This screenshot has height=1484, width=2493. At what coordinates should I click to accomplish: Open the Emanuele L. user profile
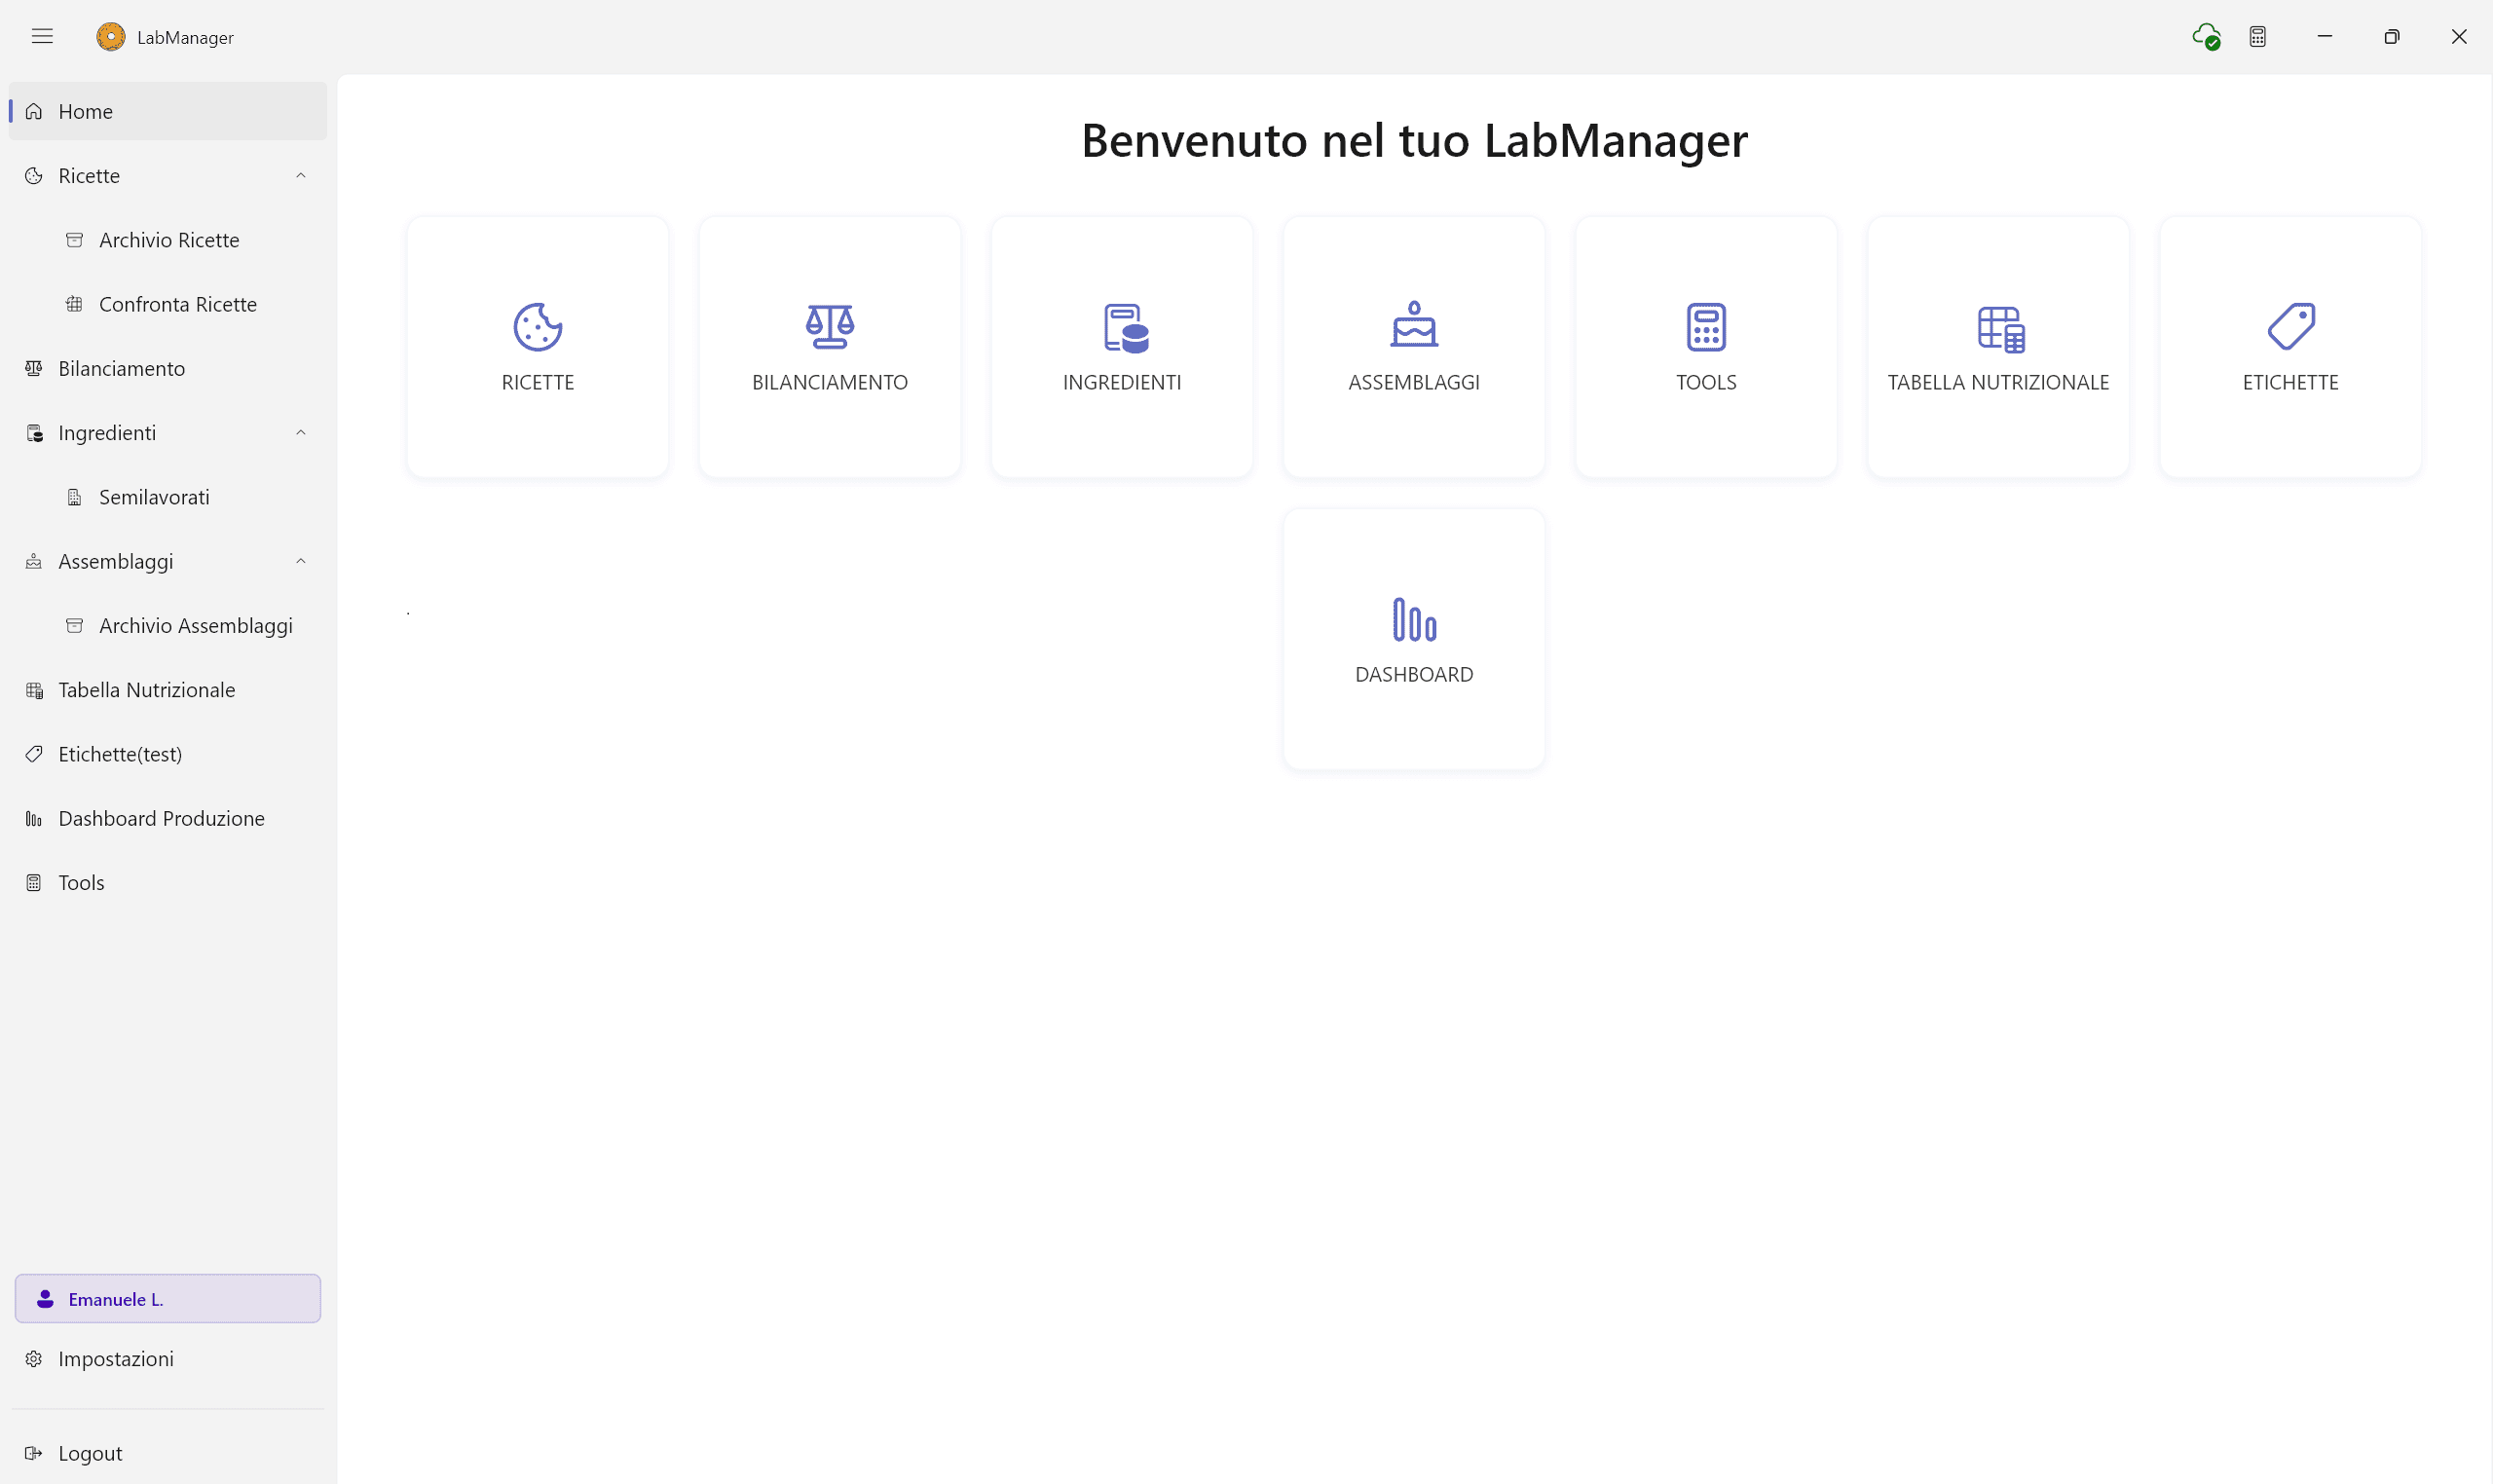pos(115,1298)
